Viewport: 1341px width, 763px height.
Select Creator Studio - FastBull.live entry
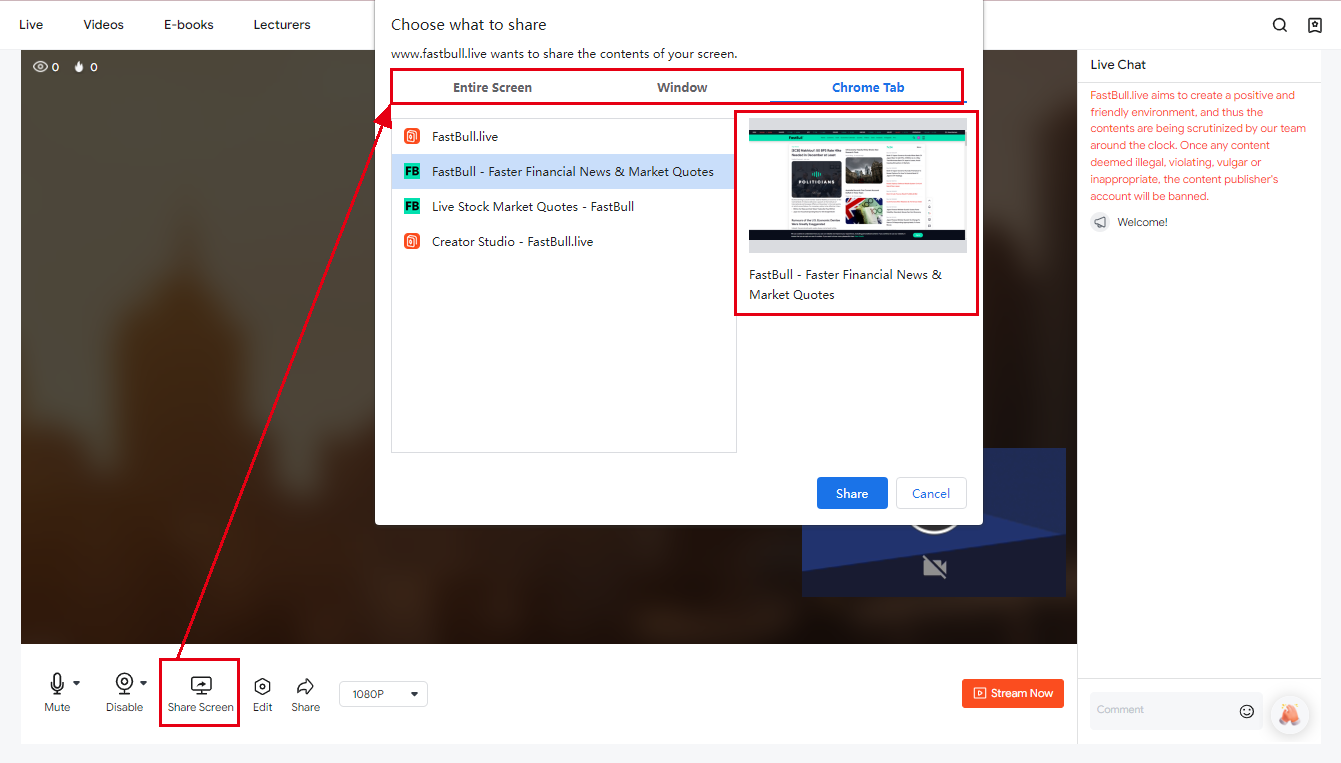563,242
